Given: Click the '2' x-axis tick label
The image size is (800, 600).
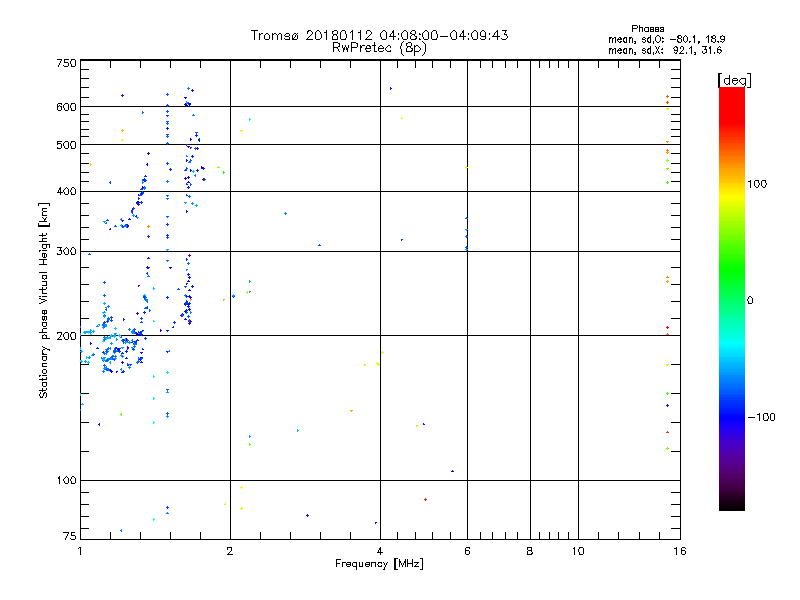Looking at the screenshot, I should pyautogui.click(x=230, y=551).
